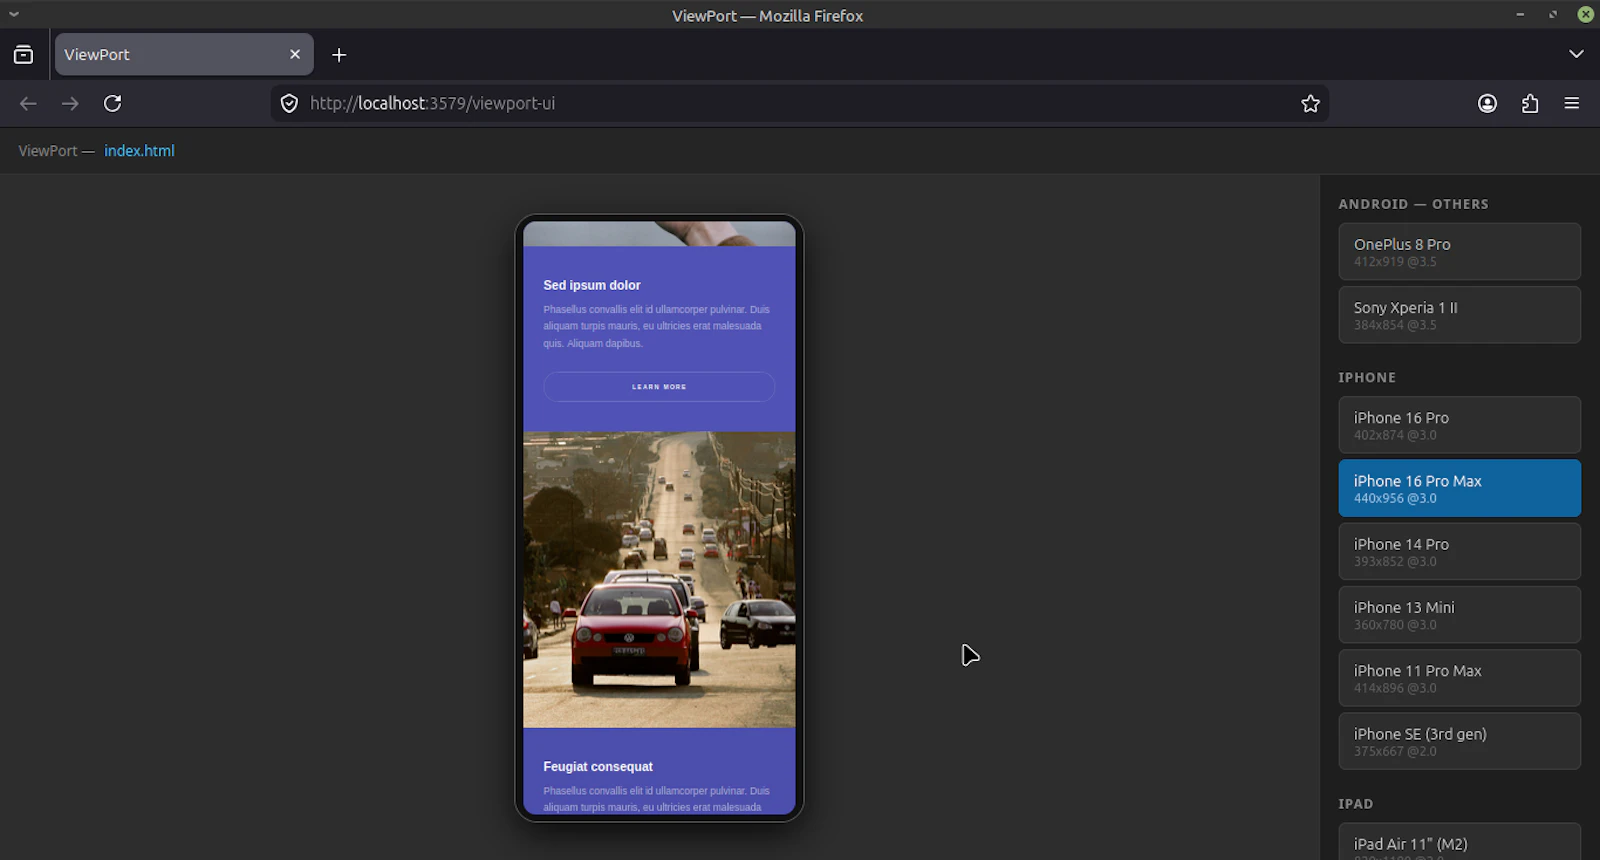Select the iPhone 13 Mini device
1600x860 pixels.
1459,615
